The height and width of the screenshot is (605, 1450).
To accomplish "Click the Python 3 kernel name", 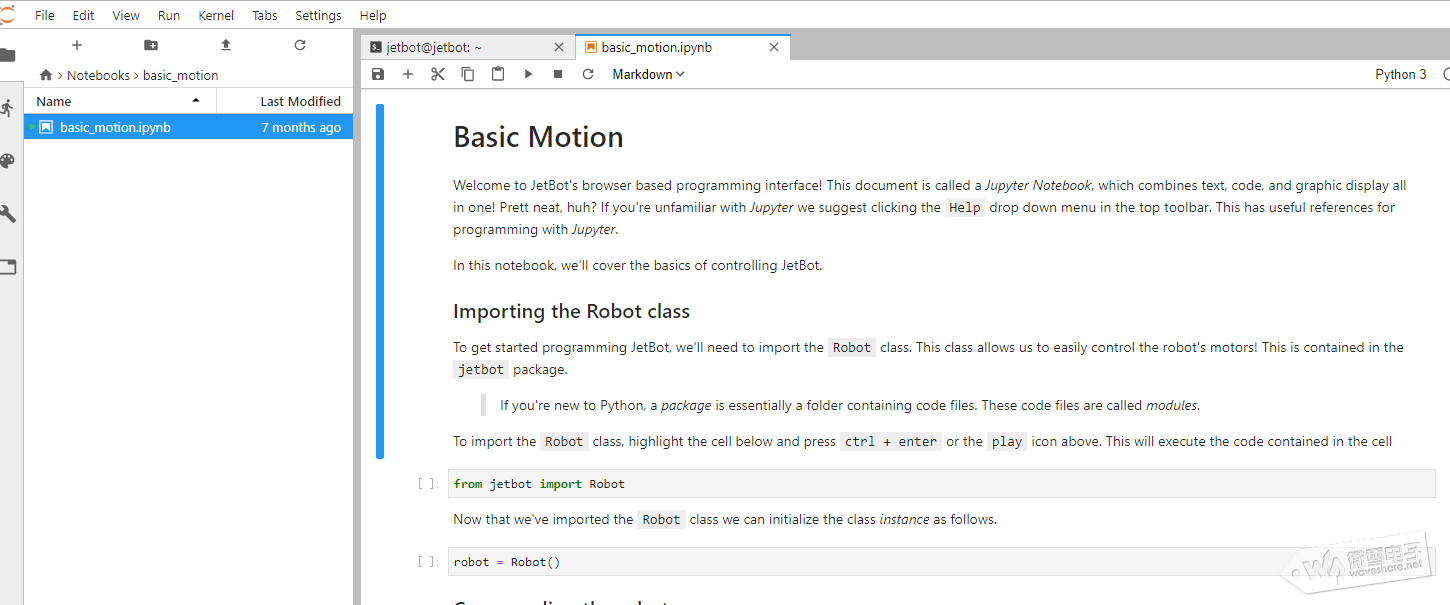I will (x=1400, y=74).
